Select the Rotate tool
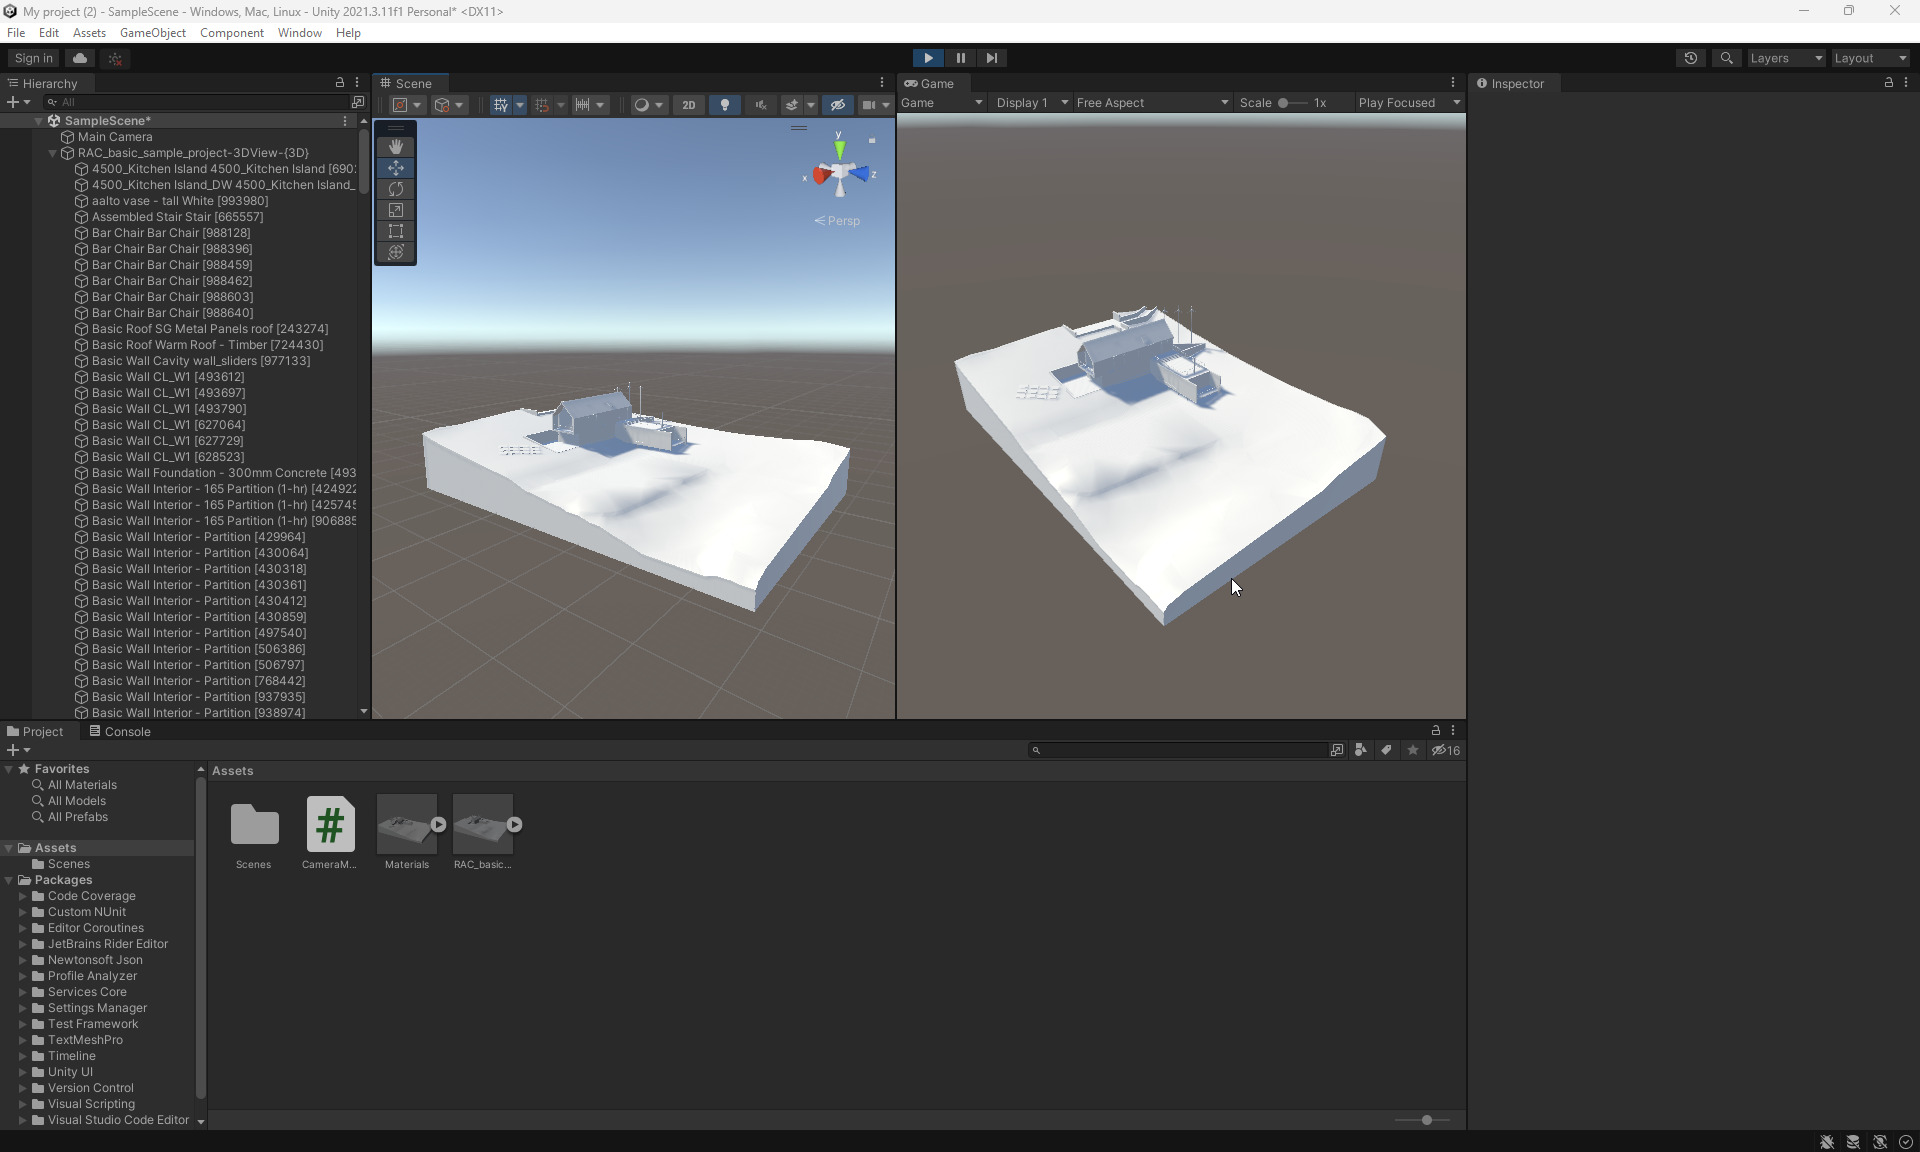This screenshot has height=1152, width=1920. [x=395, y=189]
